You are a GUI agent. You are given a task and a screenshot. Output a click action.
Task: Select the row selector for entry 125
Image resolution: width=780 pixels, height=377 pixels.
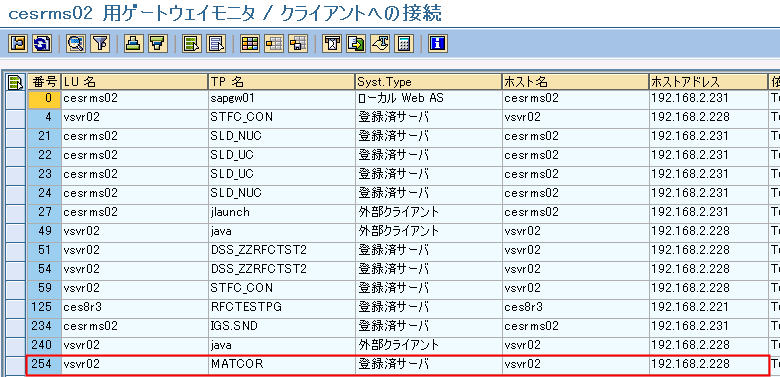click(x=16, y=307)
